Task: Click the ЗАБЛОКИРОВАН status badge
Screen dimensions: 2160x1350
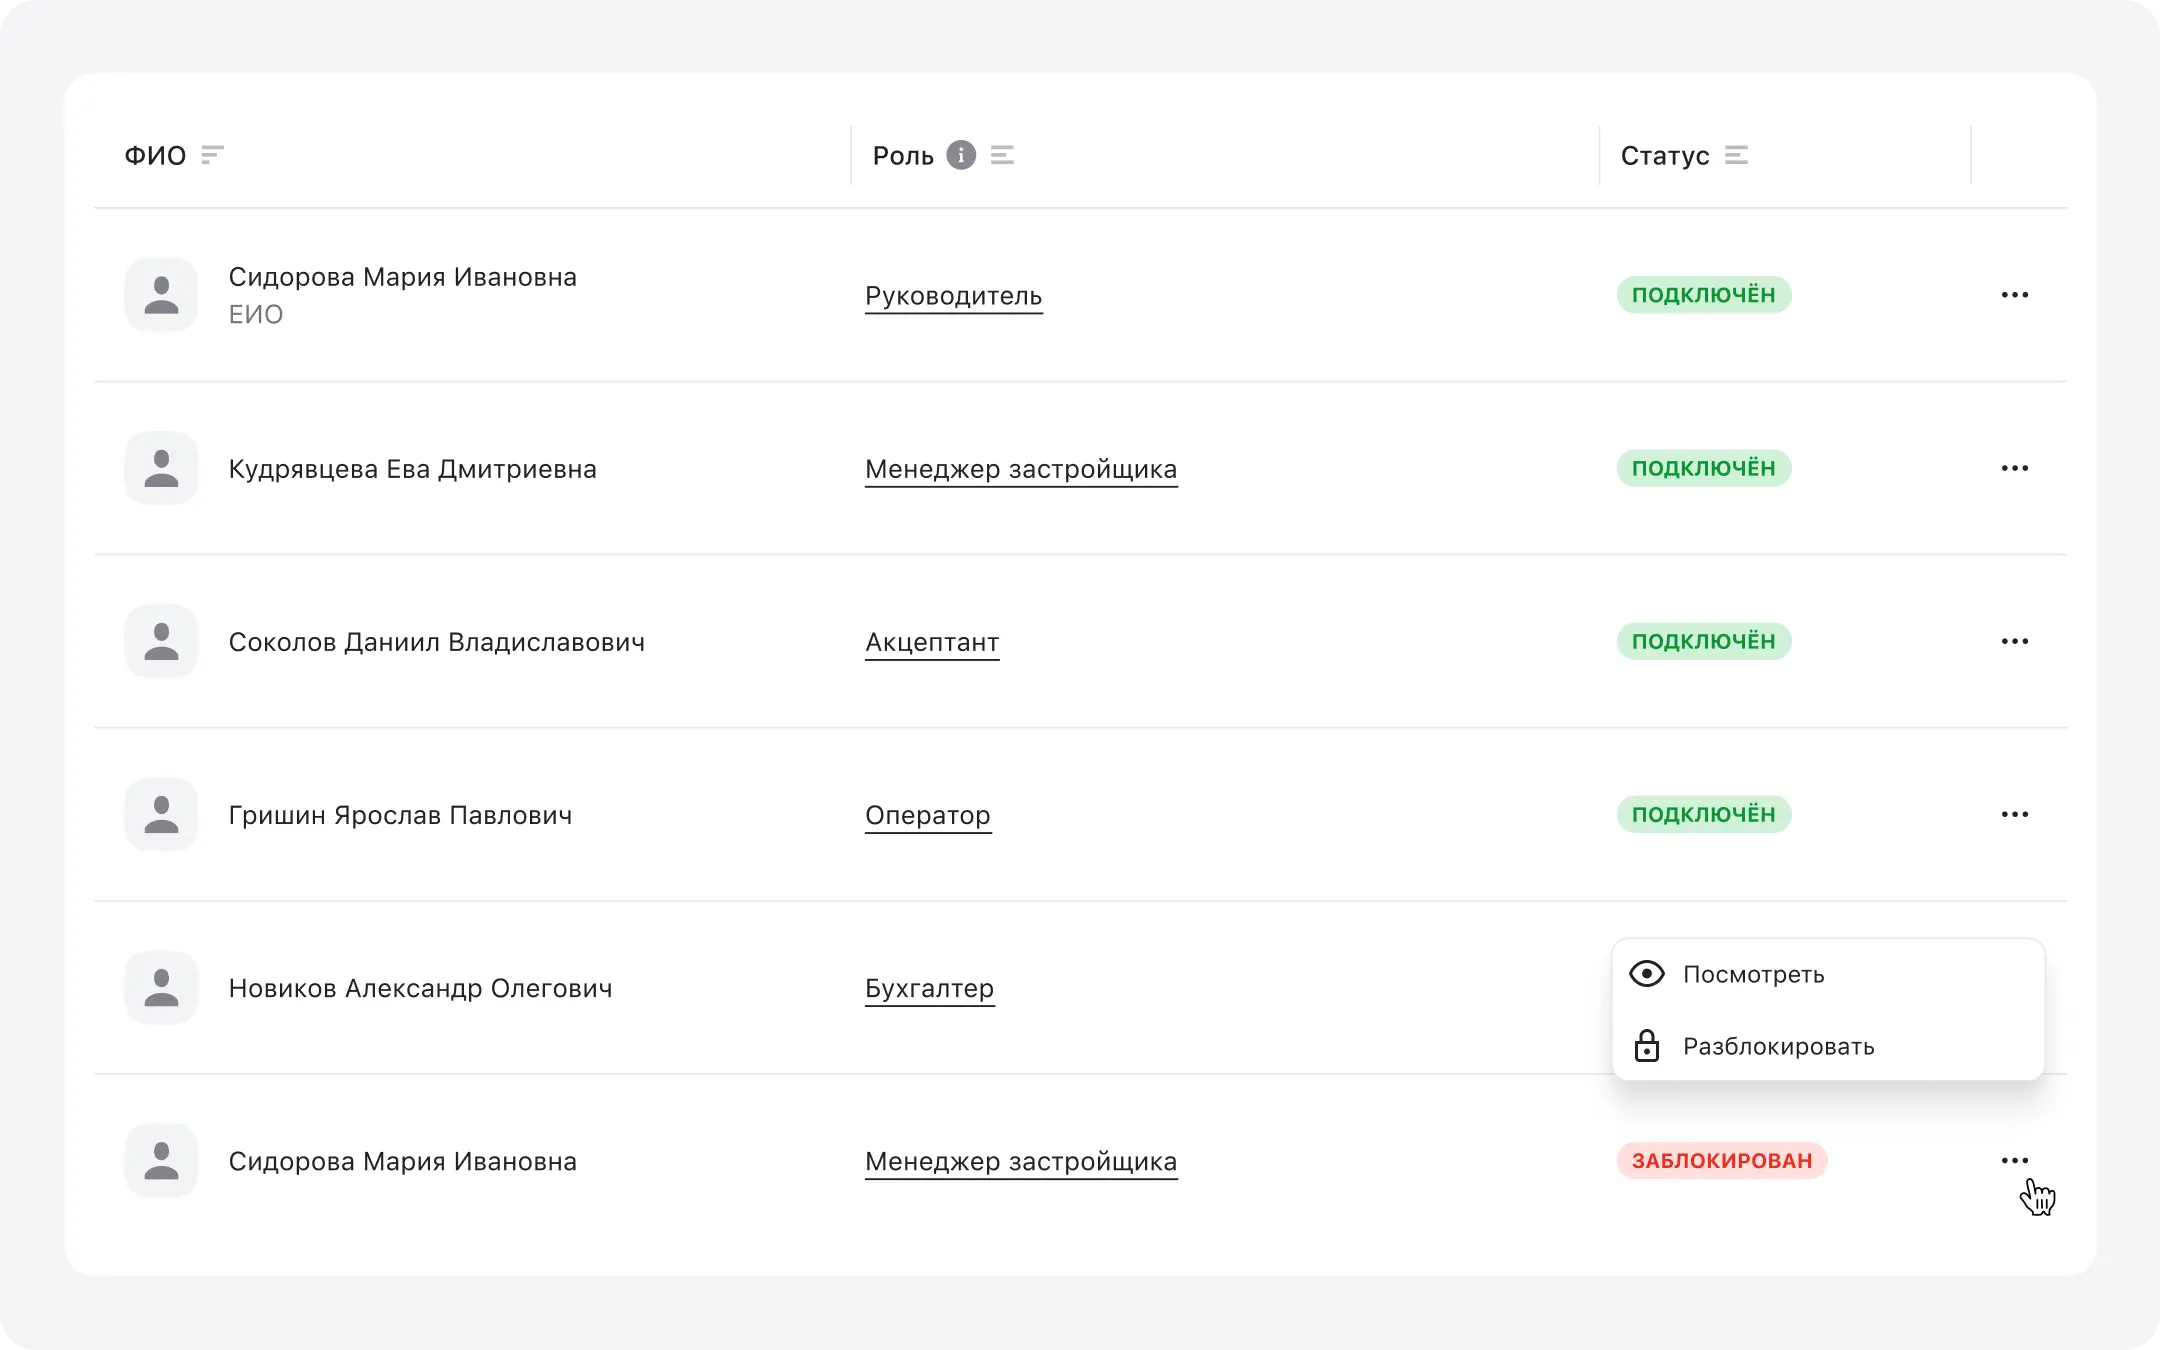Action: (1721, 1160)
